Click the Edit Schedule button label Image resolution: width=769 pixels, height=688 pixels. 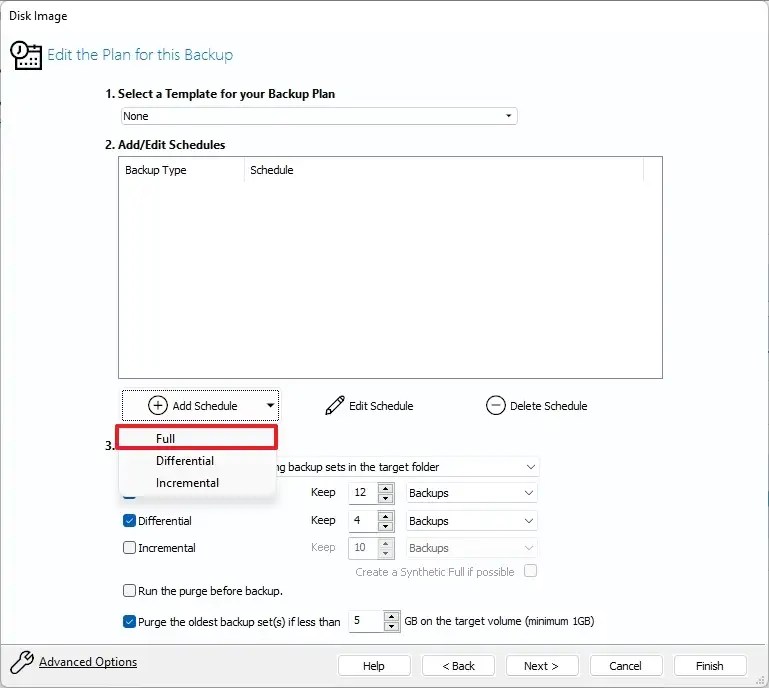coord(381,406)
